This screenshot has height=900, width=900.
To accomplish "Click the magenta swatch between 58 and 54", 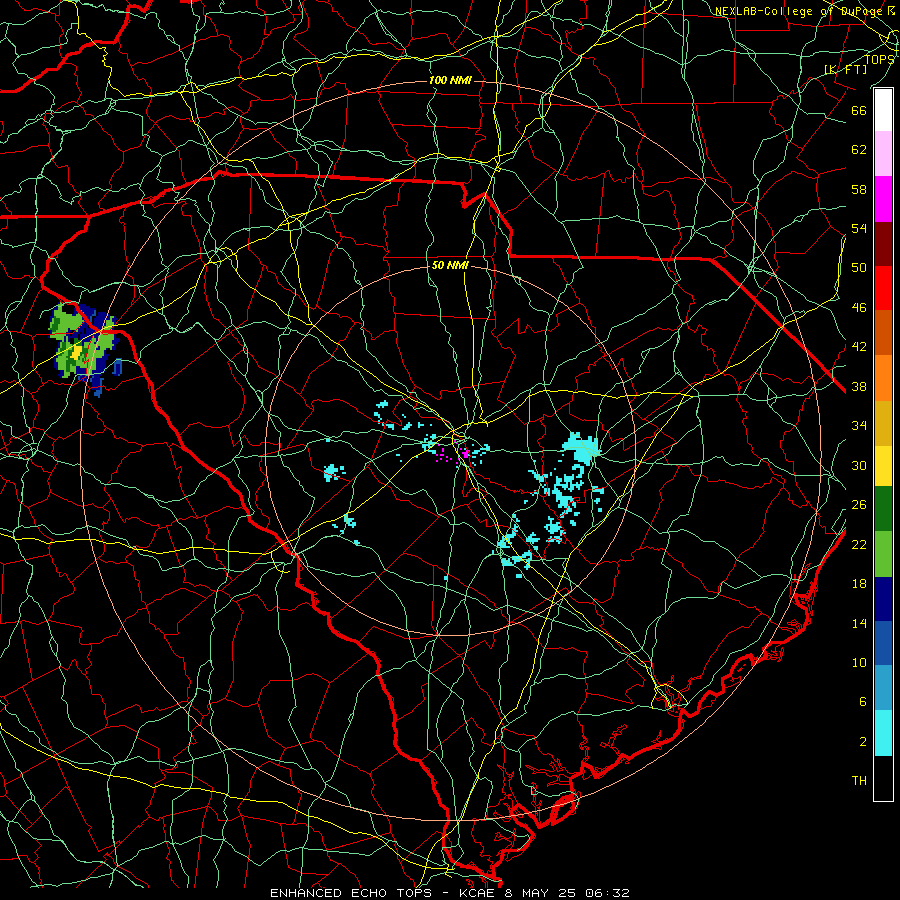I will click(x=883, y=199).
